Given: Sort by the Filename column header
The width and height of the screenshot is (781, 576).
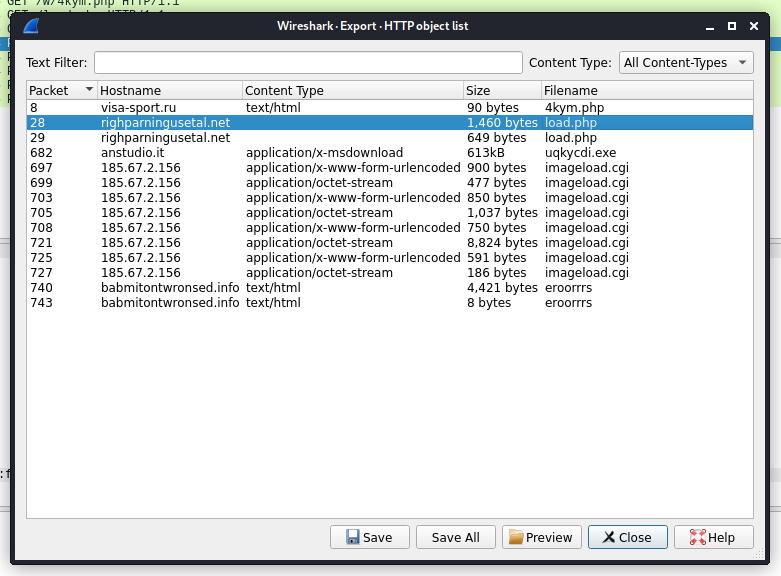Looking at the screenshot, I should tap(647, 90).
